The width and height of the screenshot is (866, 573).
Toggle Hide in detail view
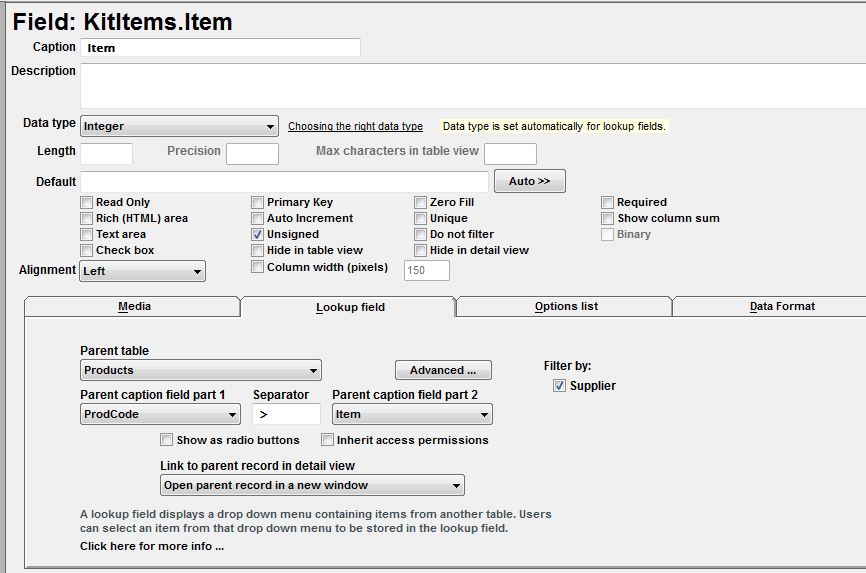point(420,250)
